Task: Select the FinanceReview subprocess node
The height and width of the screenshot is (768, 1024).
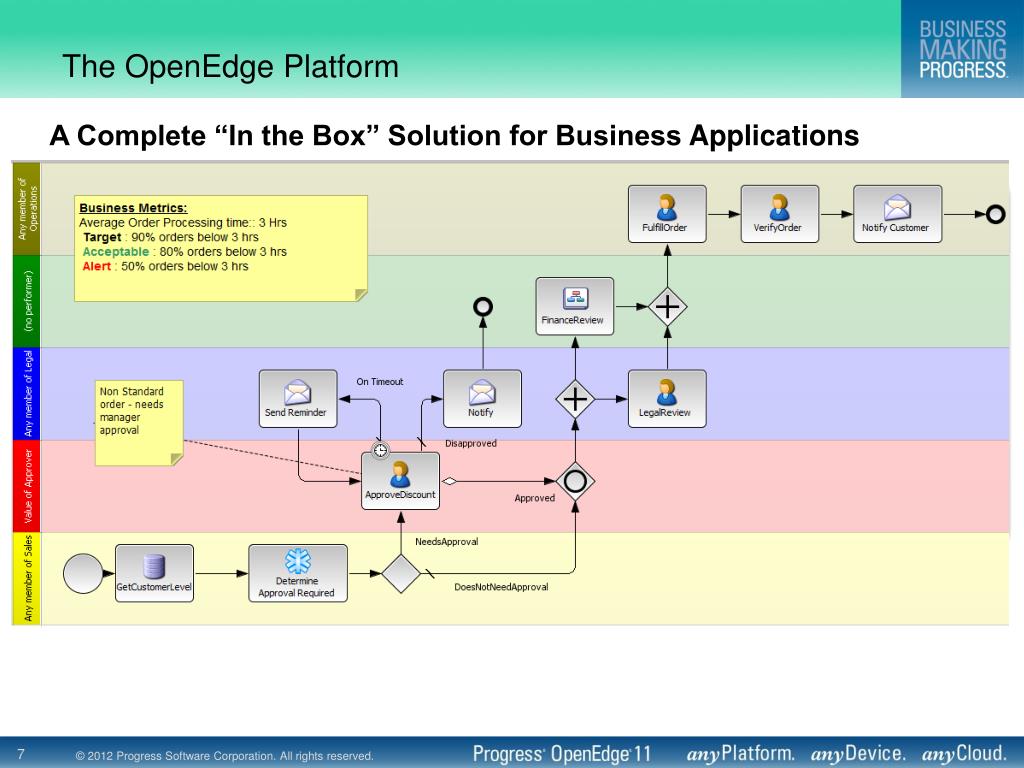Action: coord(575,306)
